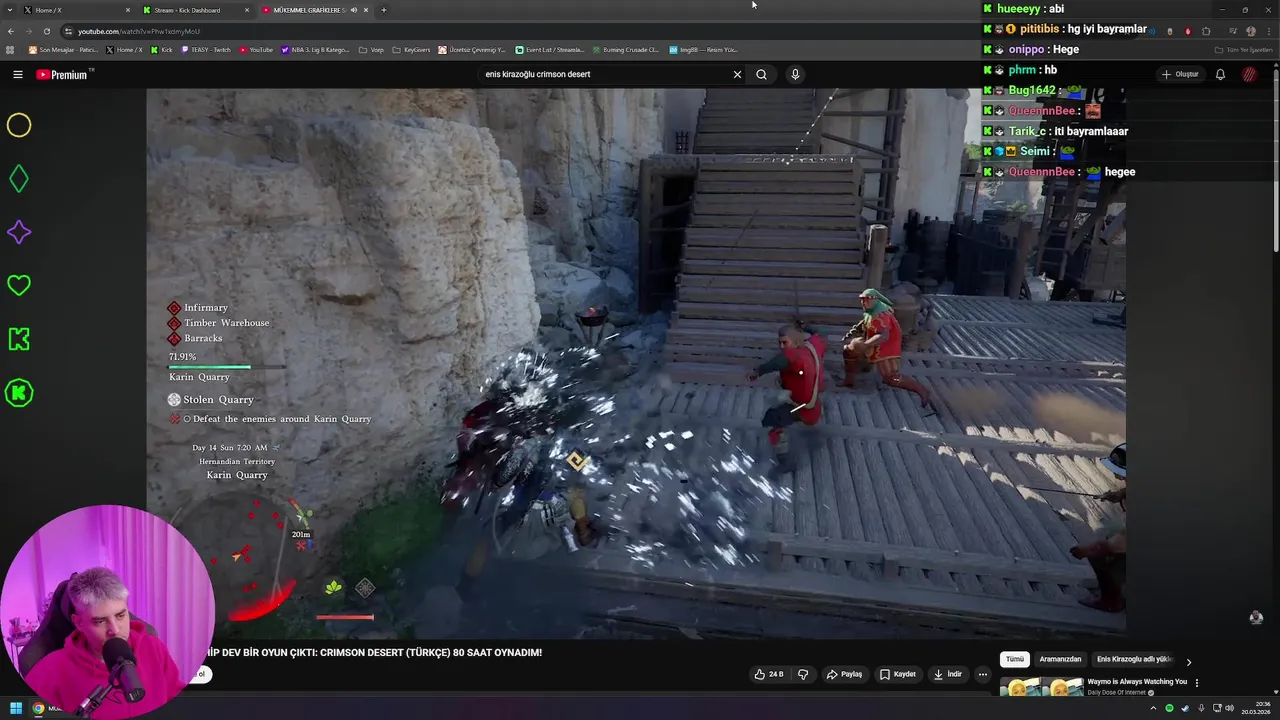Viewport: 1280px width, 720px height.
Task: Click the green Kick K logo icon
Action: [x=19, y=339]
